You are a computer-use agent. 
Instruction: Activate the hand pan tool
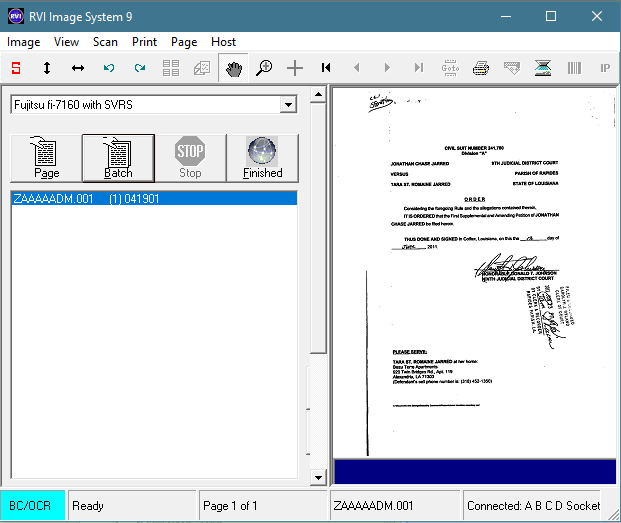(x=233, y=68)
